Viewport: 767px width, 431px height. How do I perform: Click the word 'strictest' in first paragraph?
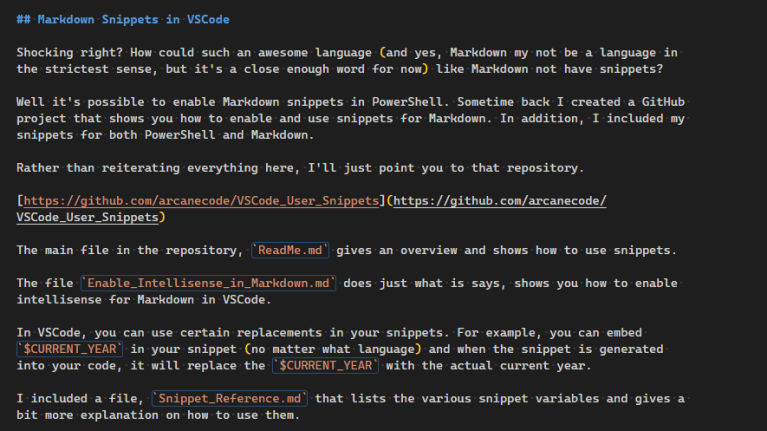coord(77,69)
